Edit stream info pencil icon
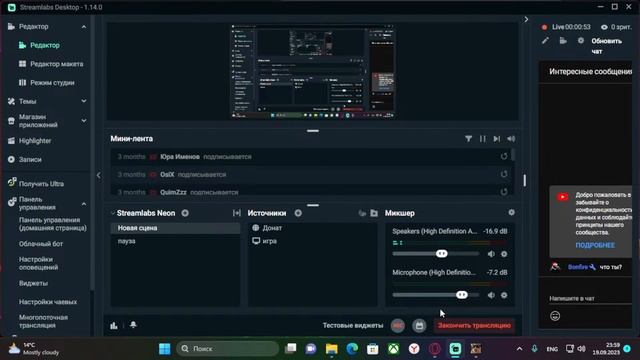 tap(545, 40)
